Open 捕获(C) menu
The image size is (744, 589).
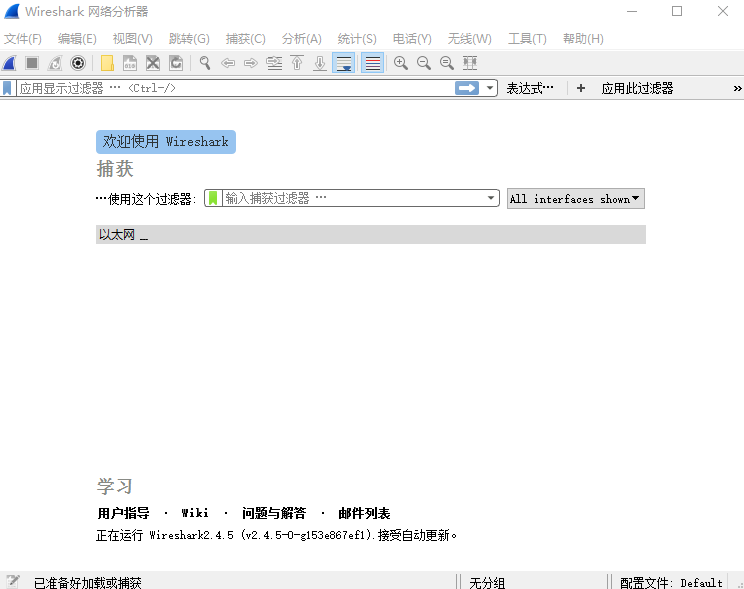246,38
